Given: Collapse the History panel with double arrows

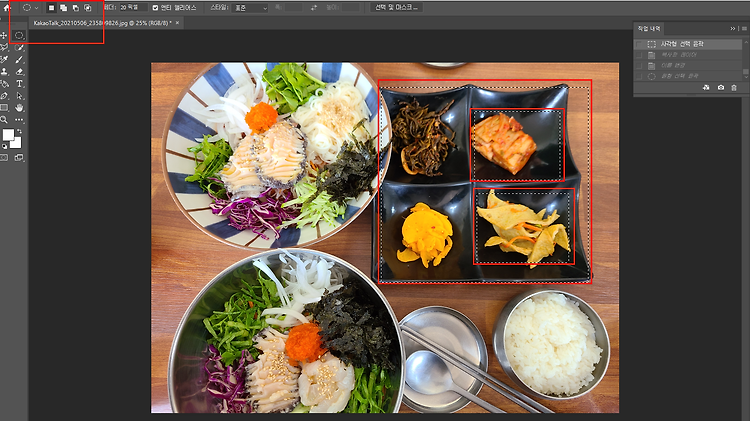Looking at the screenshot, I should pos(733,29).
